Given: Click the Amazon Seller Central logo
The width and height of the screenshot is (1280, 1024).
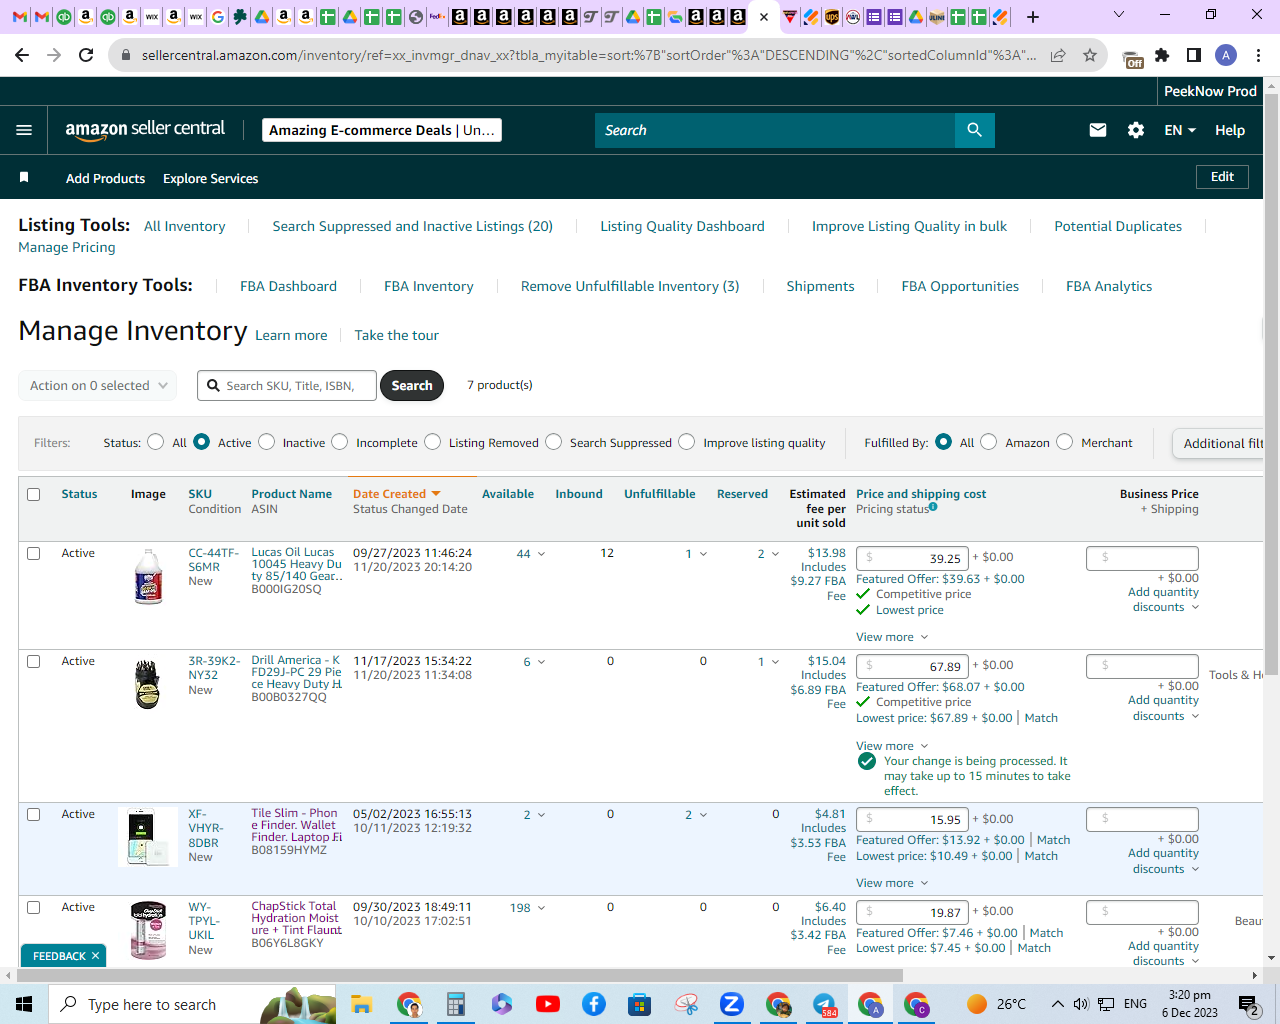Looking at the screenshot, I should (x=145, y=129).
